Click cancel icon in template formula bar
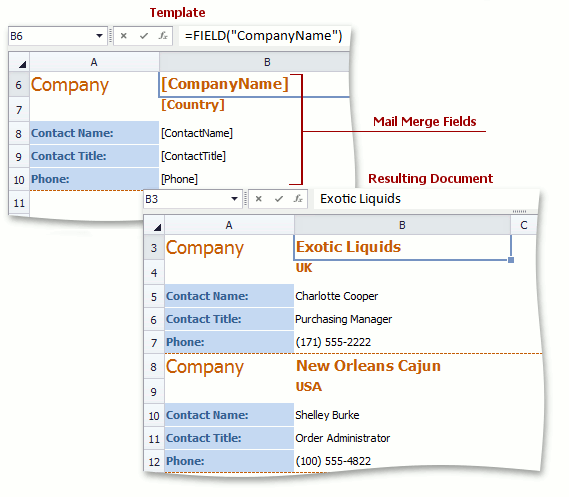569x497 pixels. [124, 36]
